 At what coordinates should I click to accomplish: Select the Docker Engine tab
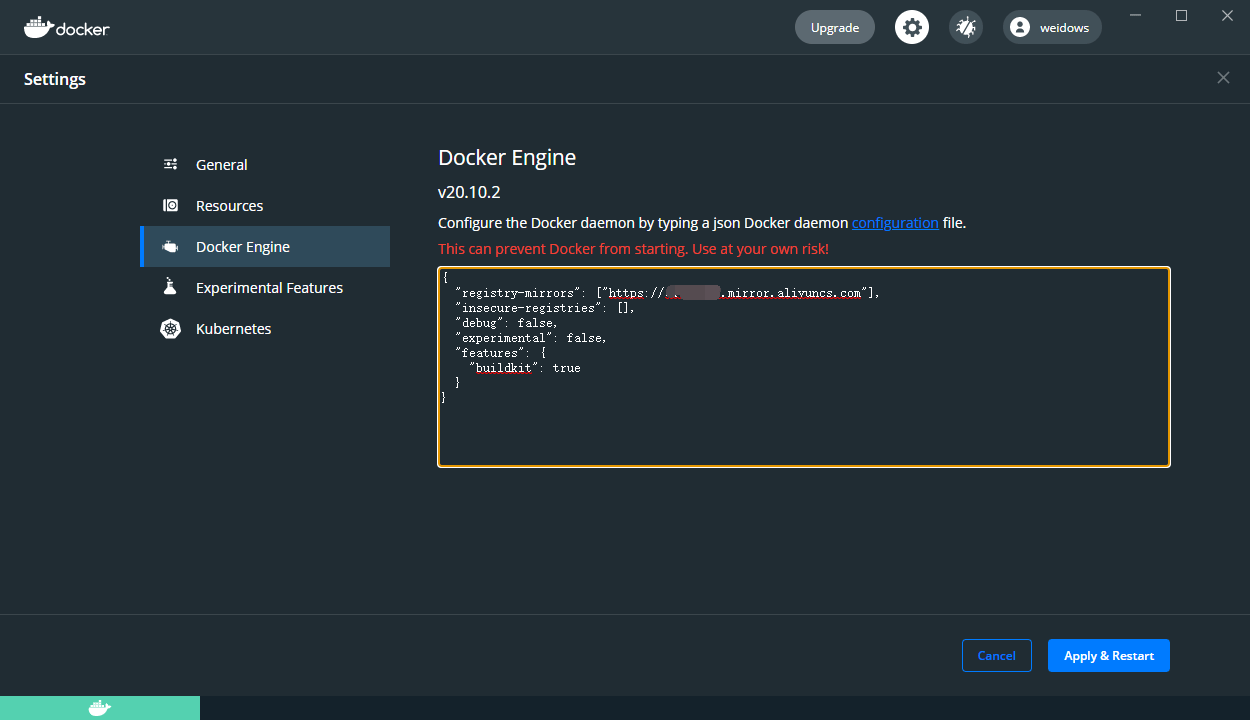tap(265, 246)
